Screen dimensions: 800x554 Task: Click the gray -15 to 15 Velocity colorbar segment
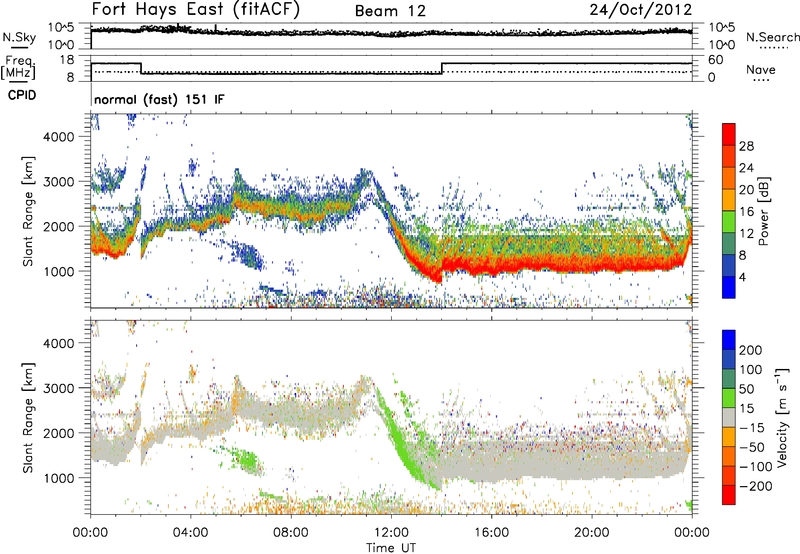pos(729,417)
